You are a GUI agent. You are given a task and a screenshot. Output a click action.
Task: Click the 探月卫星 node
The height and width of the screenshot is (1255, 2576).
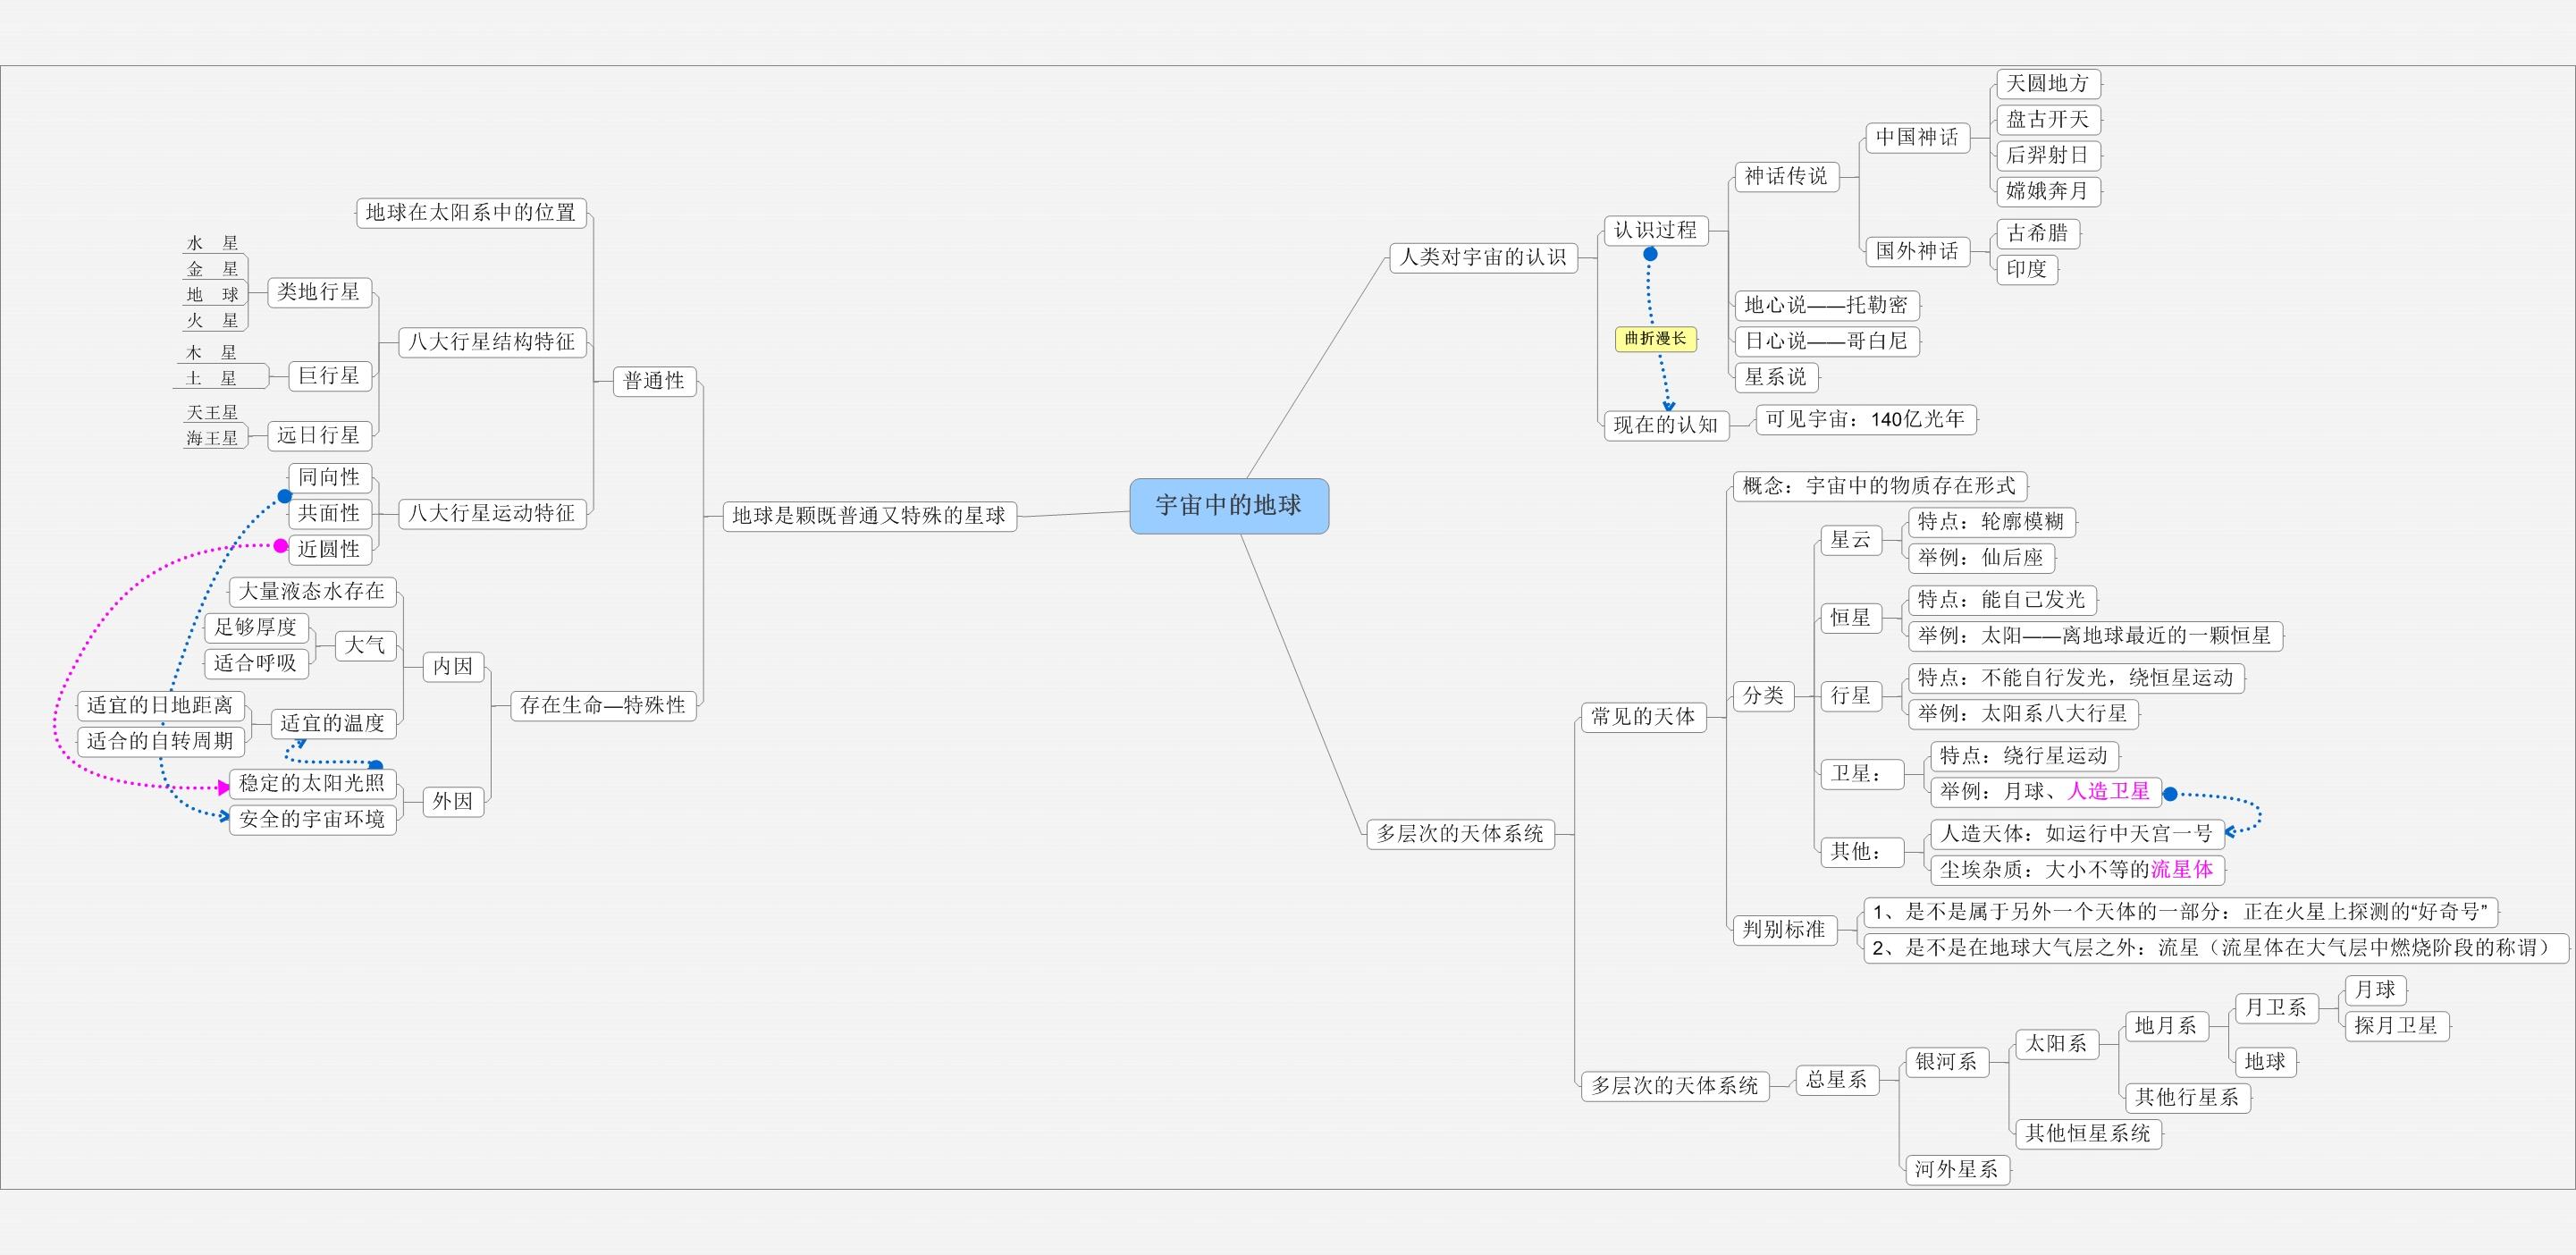click(2397, 1026)
